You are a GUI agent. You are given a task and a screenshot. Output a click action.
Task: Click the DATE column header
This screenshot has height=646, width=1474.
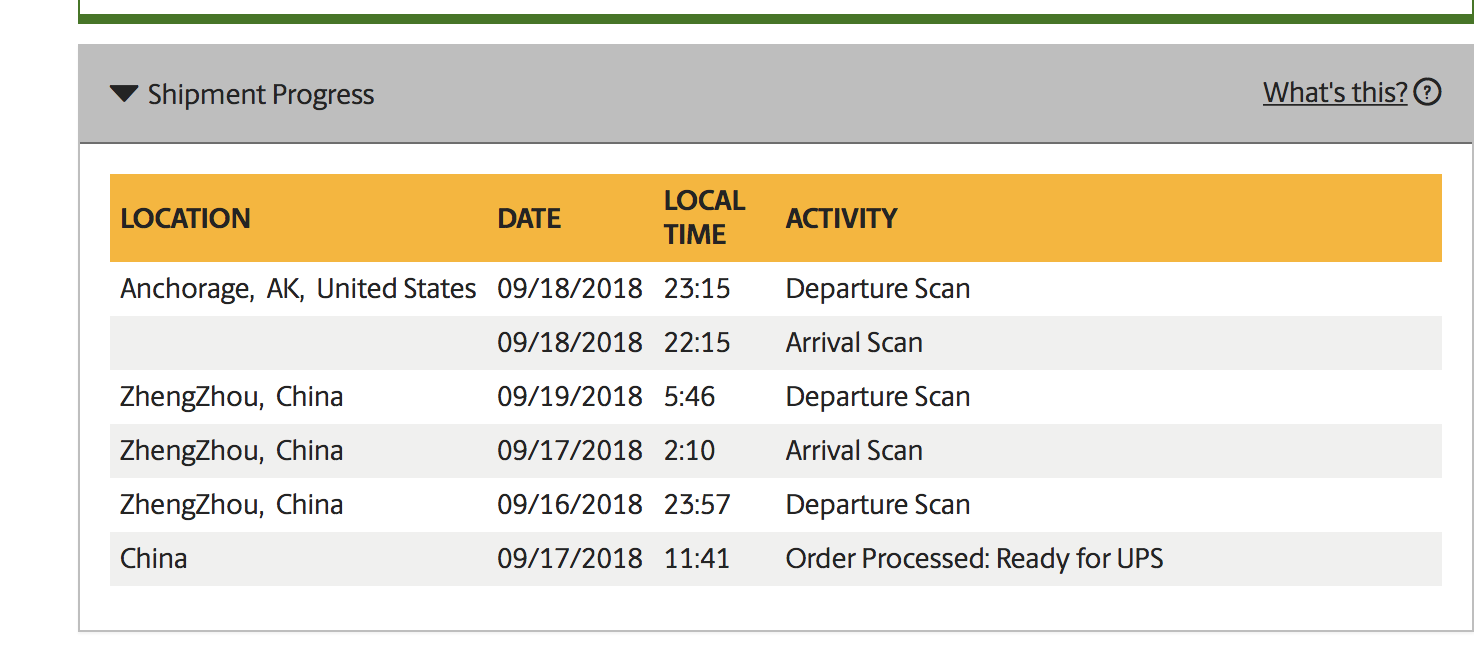529,218
